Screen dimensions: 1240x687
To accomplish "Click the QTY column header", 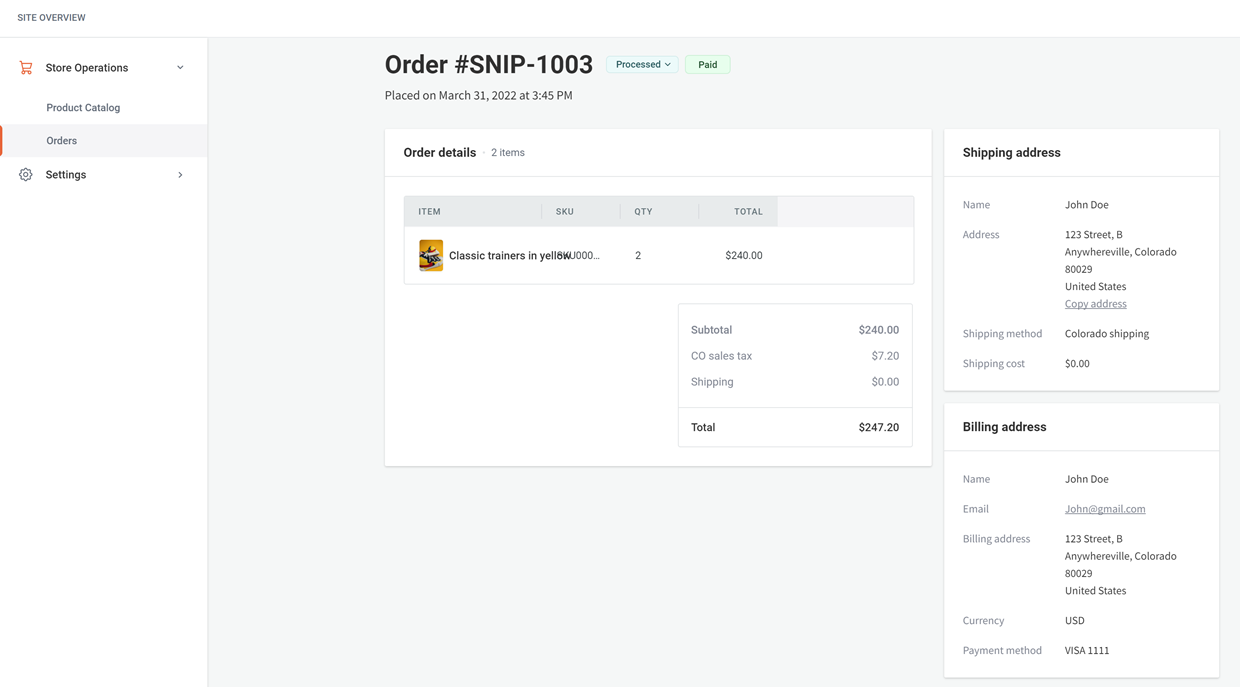I will (x=643, y=212).
